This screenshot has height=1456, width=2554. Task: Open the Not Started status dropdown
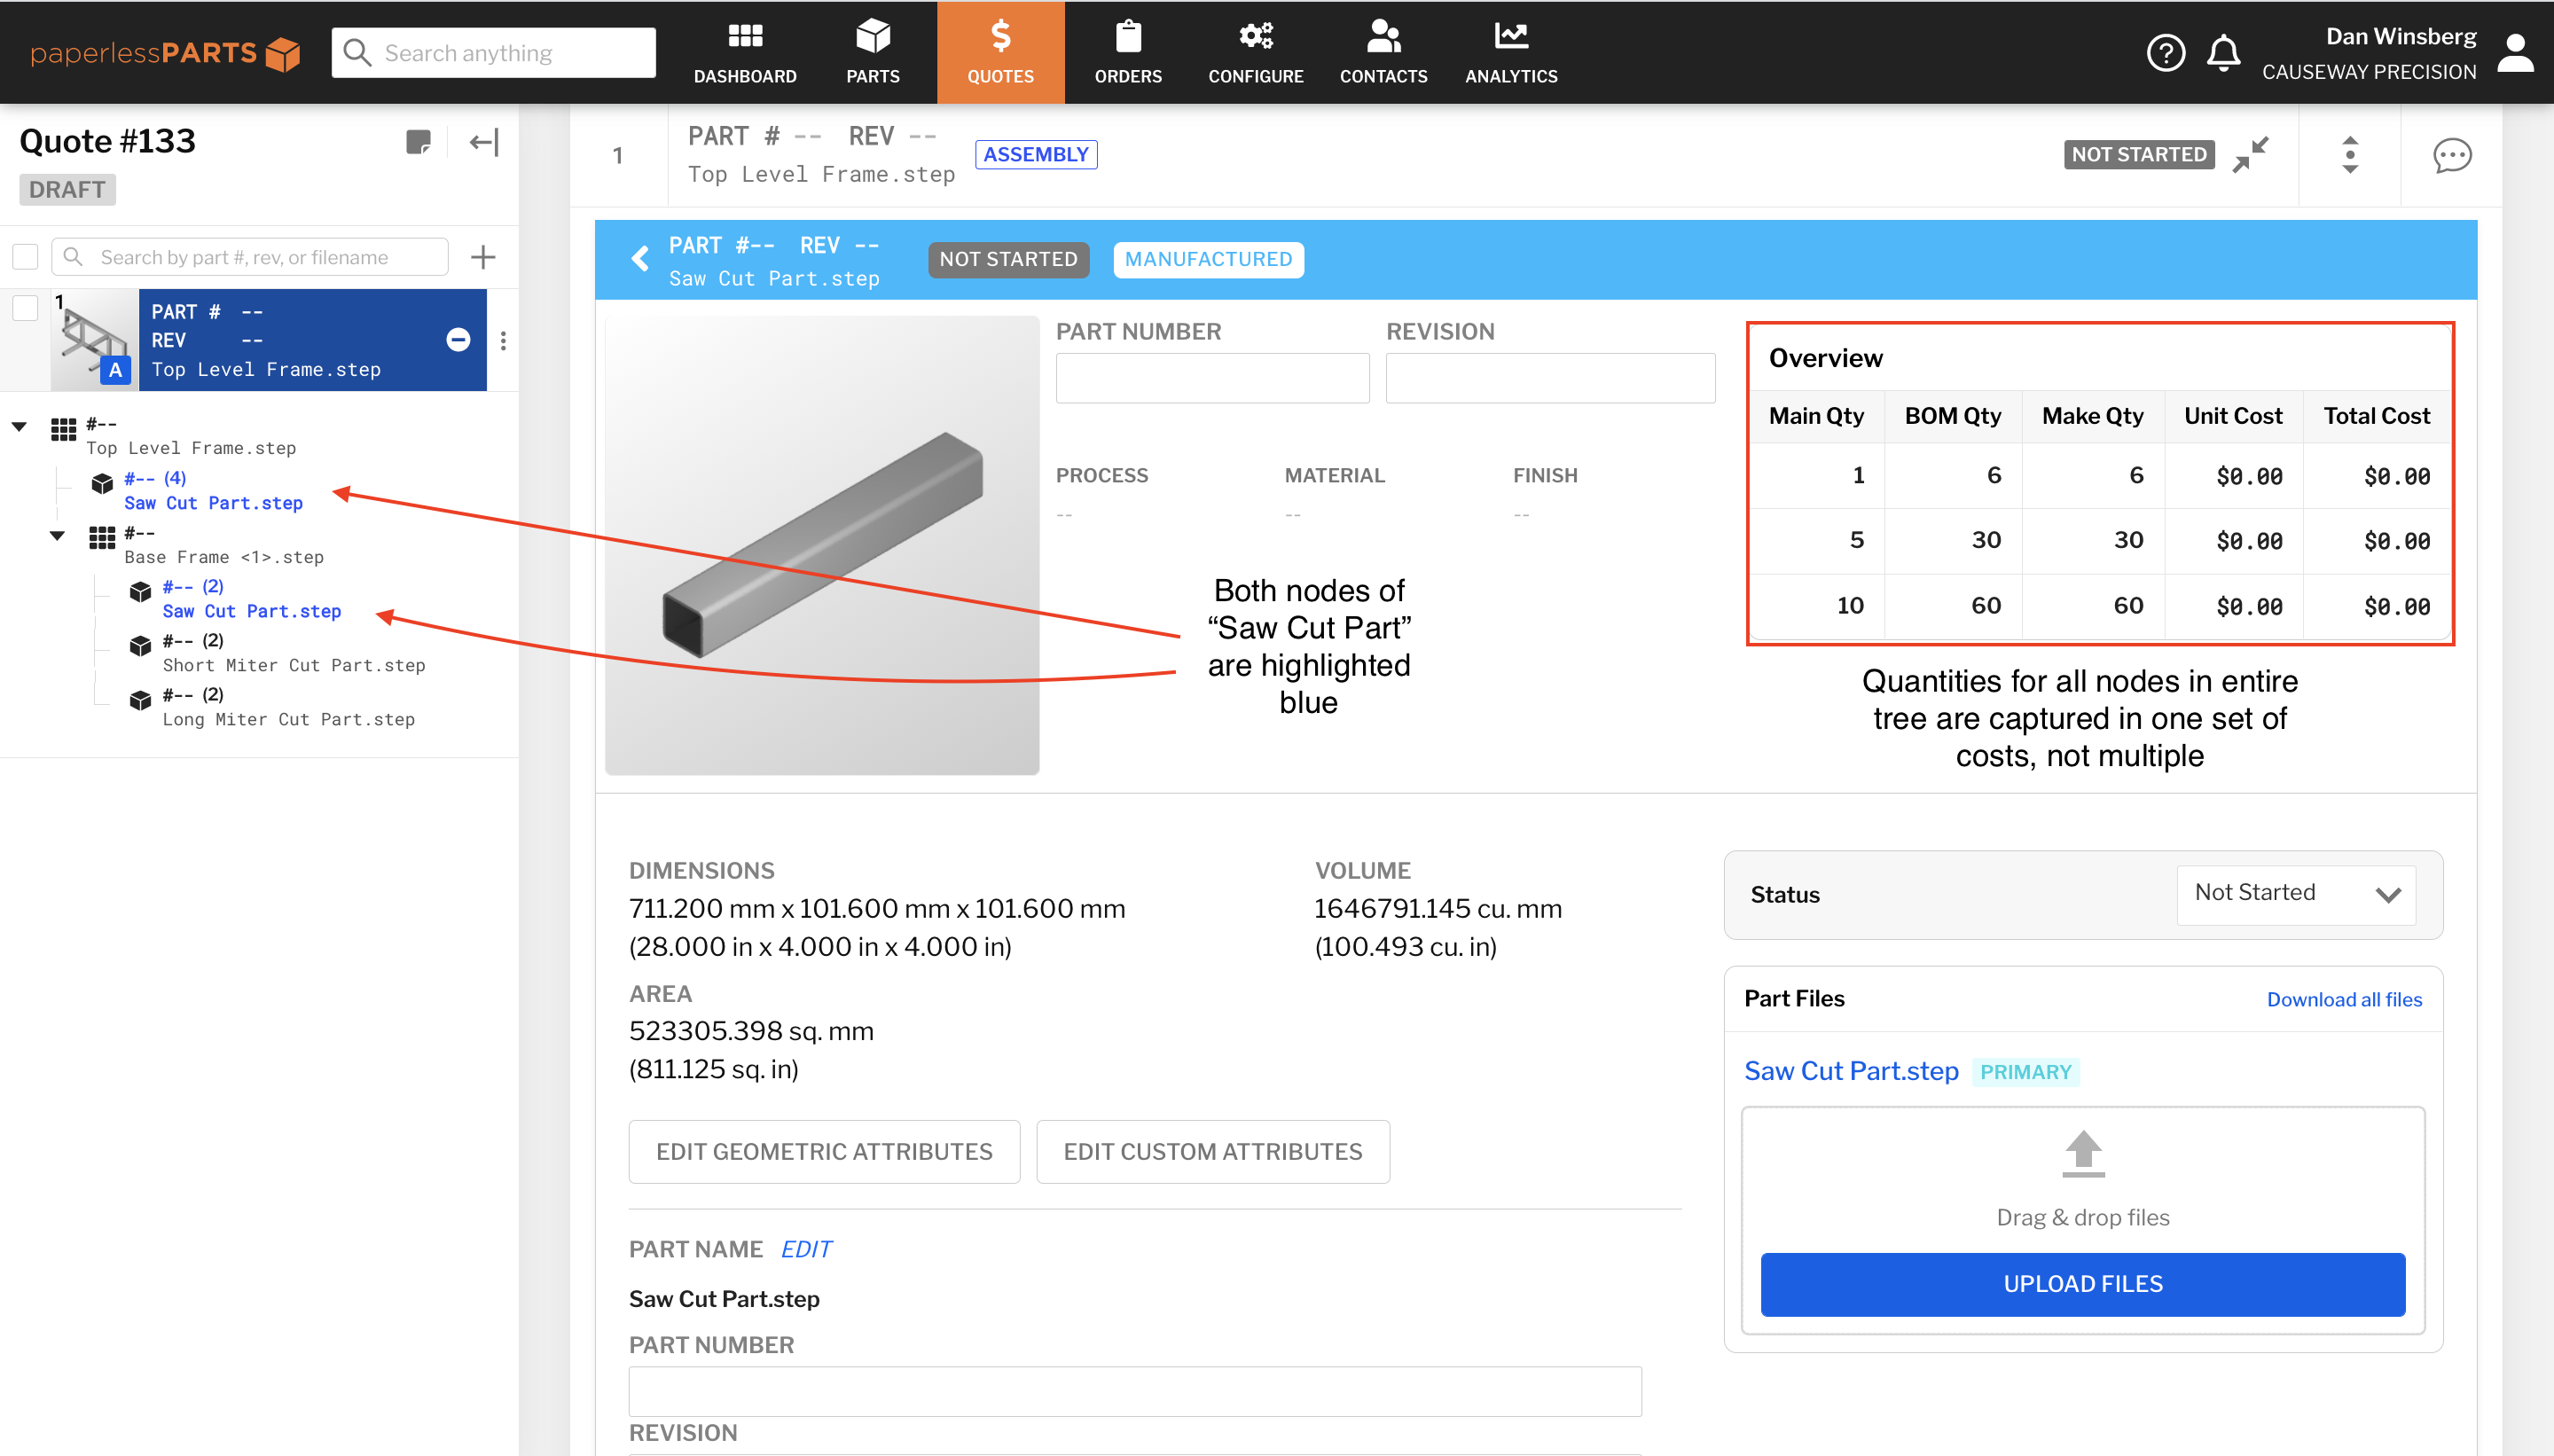pyautogui.click(x=2296, y=894)
